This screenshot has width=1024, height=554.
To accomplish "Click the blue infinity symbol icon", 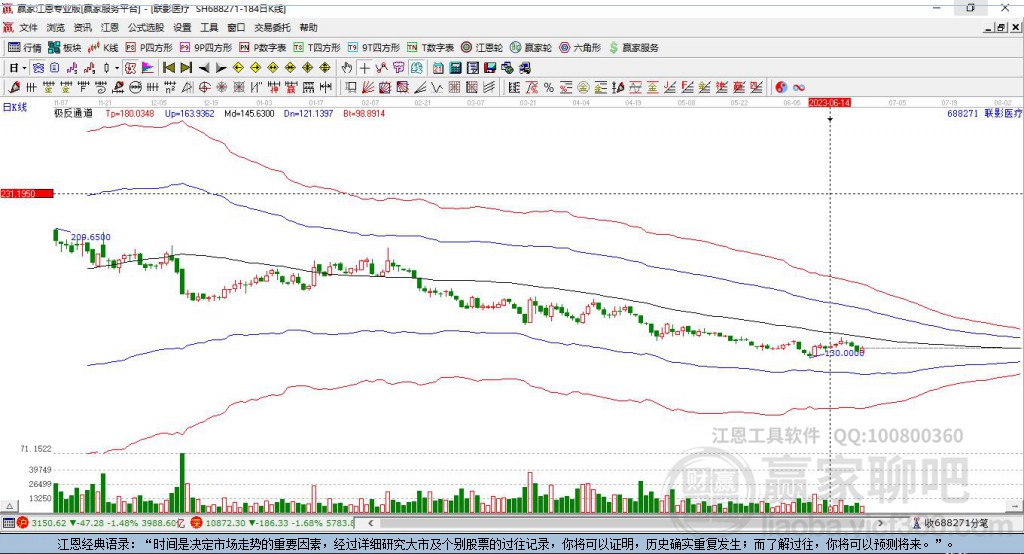I will pyautogui.click(x=798, y=87).
